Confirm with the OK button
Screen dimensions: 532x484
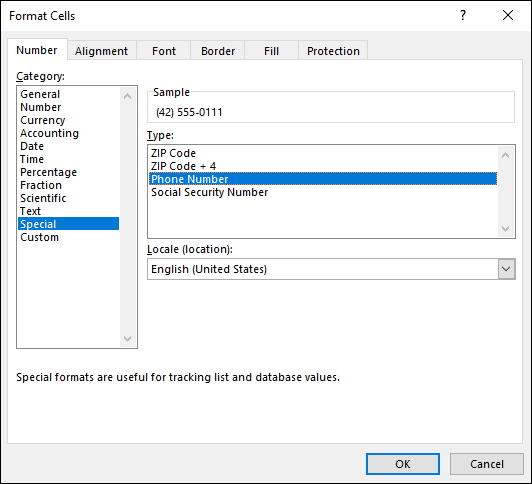403,464
